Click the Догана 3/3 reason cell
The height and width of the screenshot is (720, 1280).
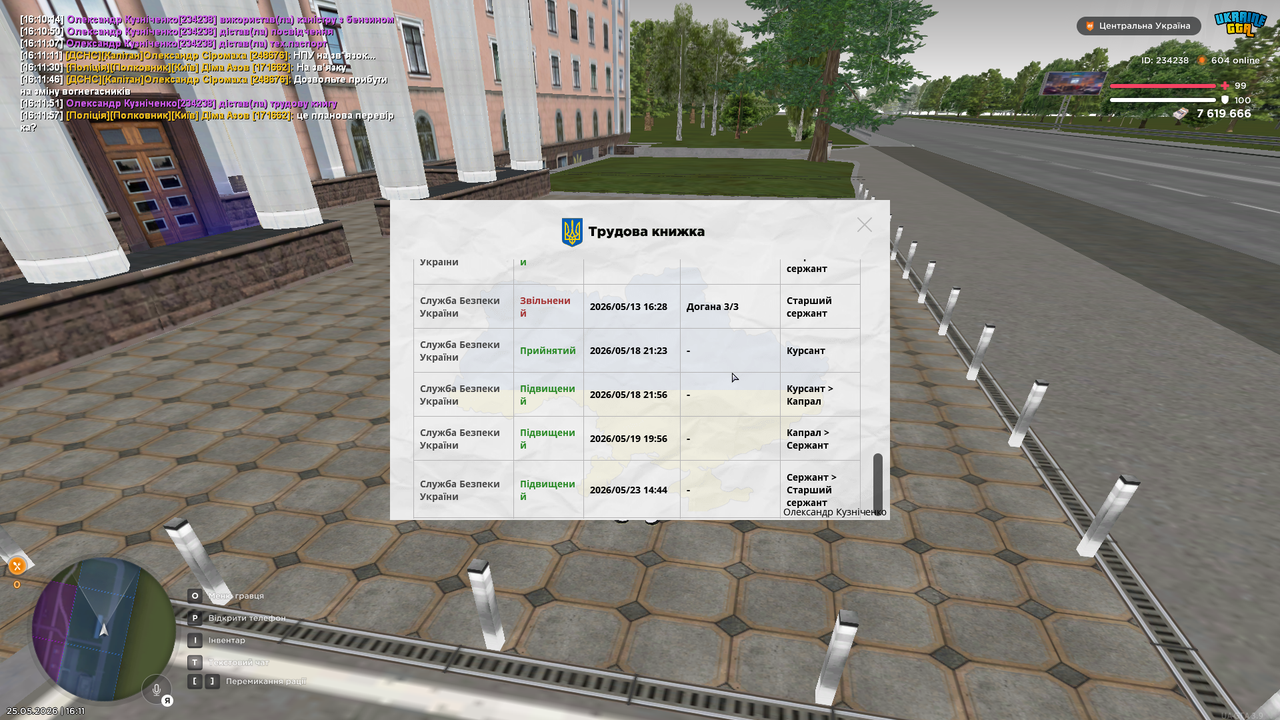coord(730,307)
